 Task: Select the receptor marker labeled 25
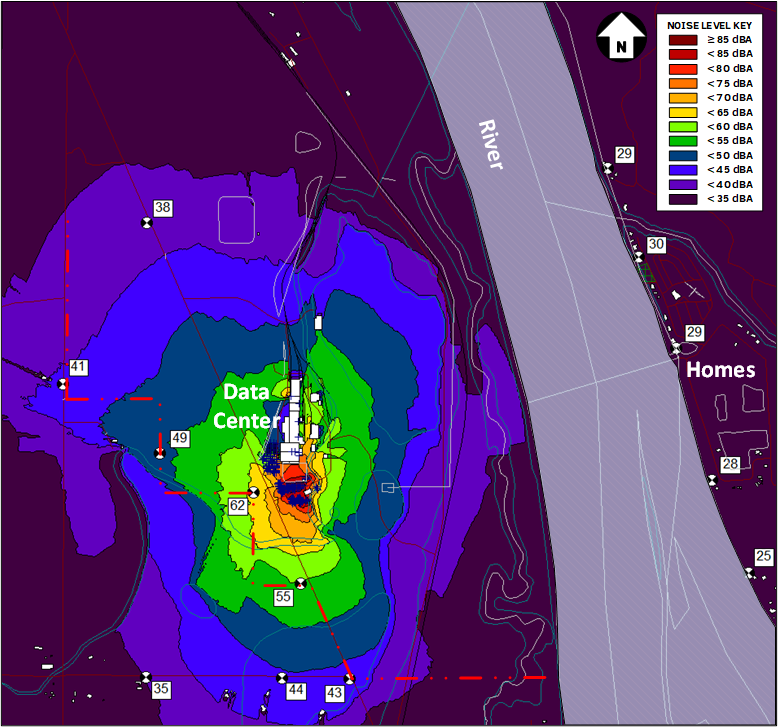pos(749,572)
